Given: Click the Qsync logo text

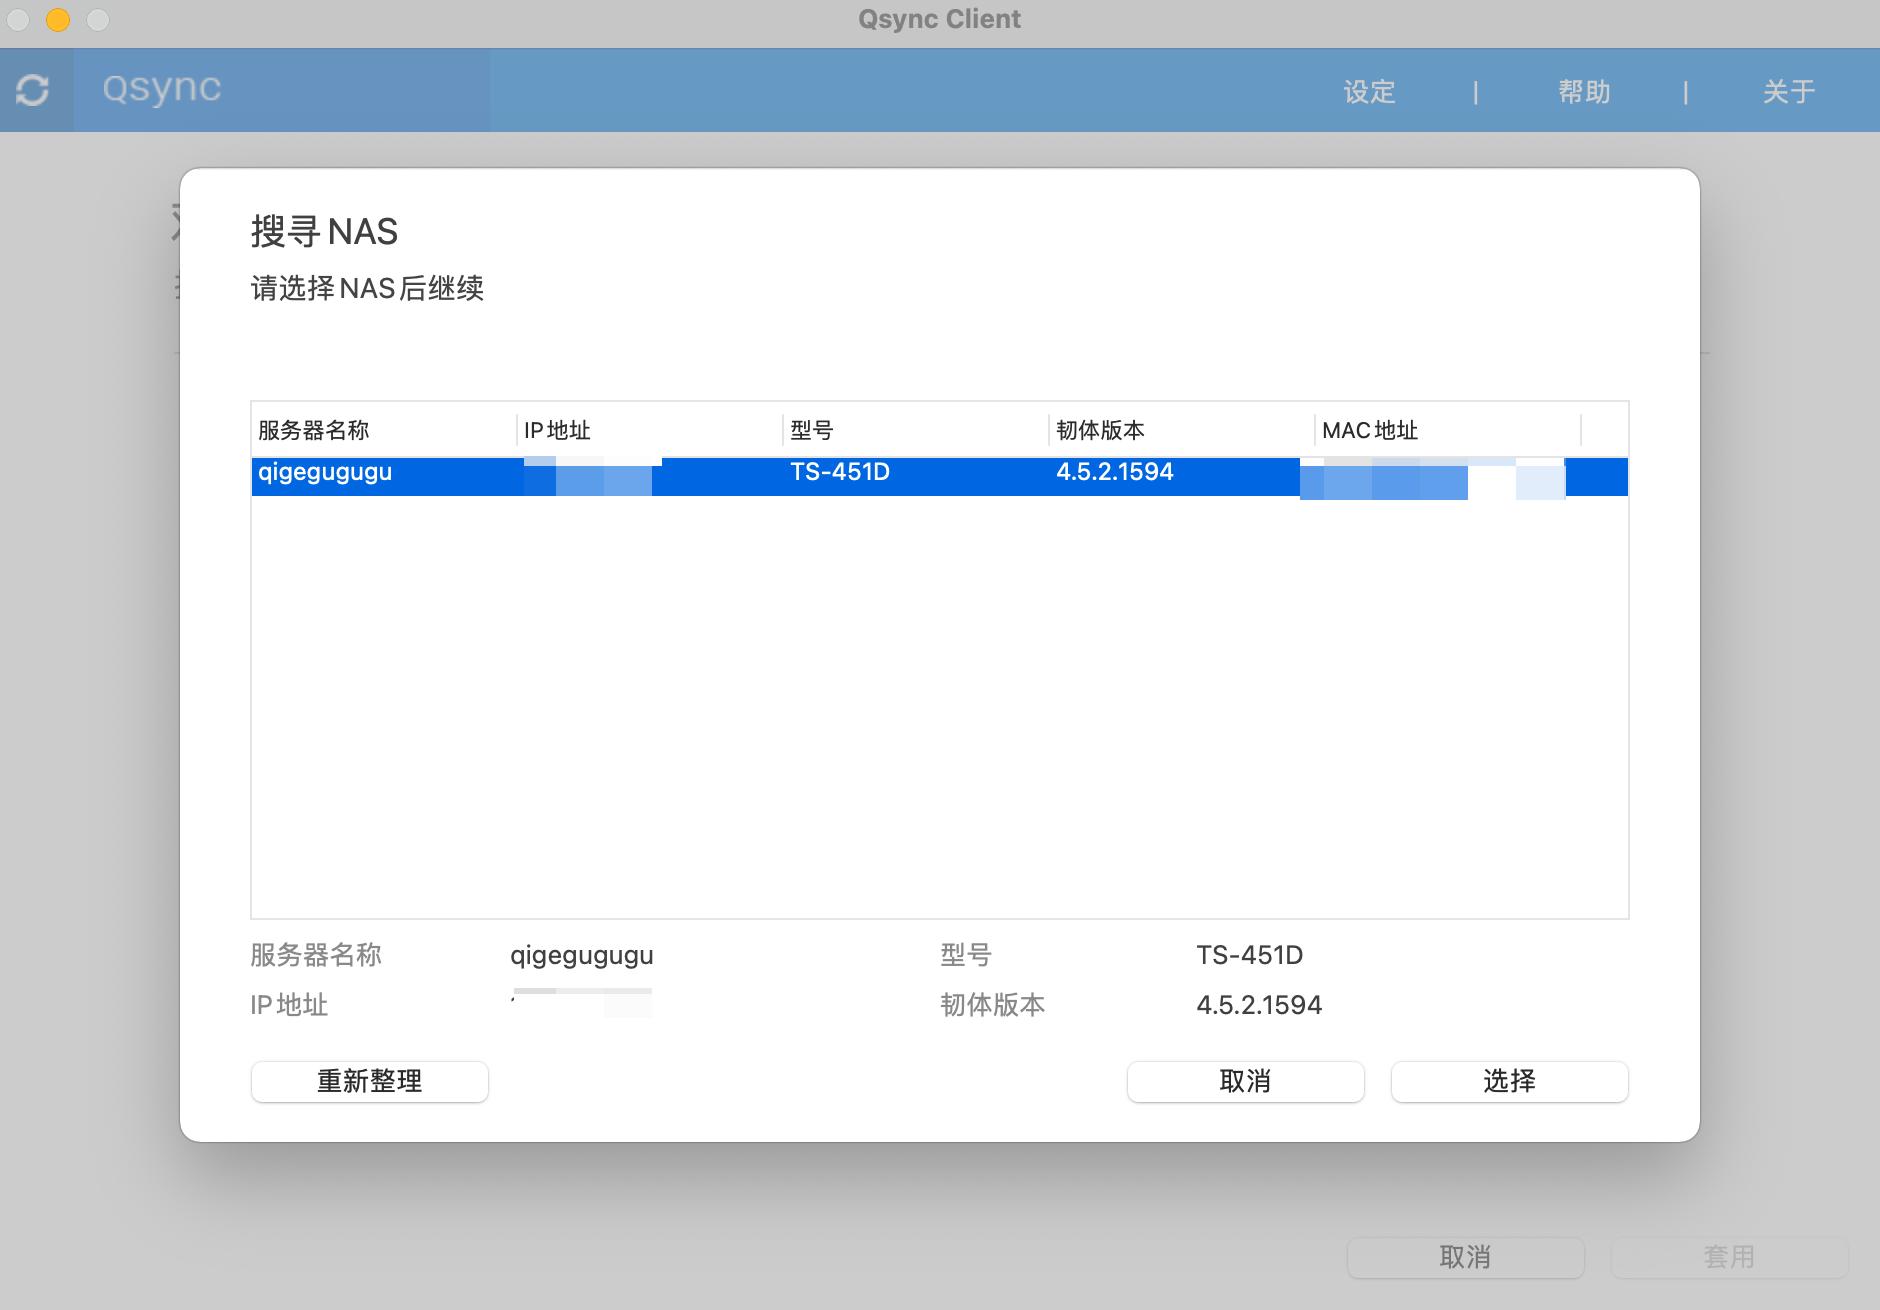Looking at the screenshot, I should tap(161, 88).
